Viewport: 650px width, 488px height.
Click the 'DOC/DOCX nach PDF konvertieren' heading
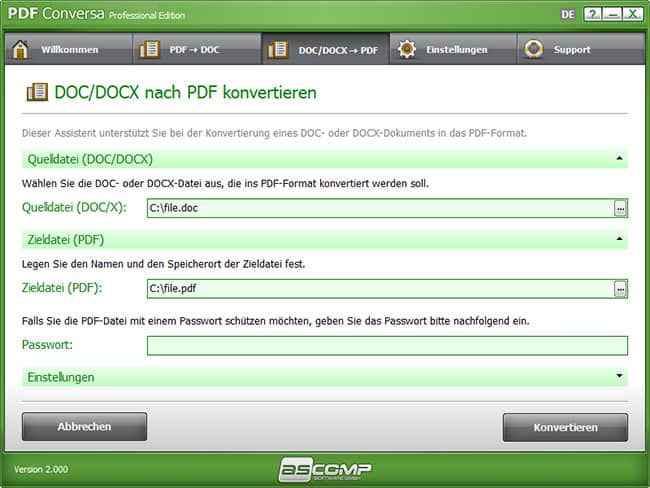185,92
